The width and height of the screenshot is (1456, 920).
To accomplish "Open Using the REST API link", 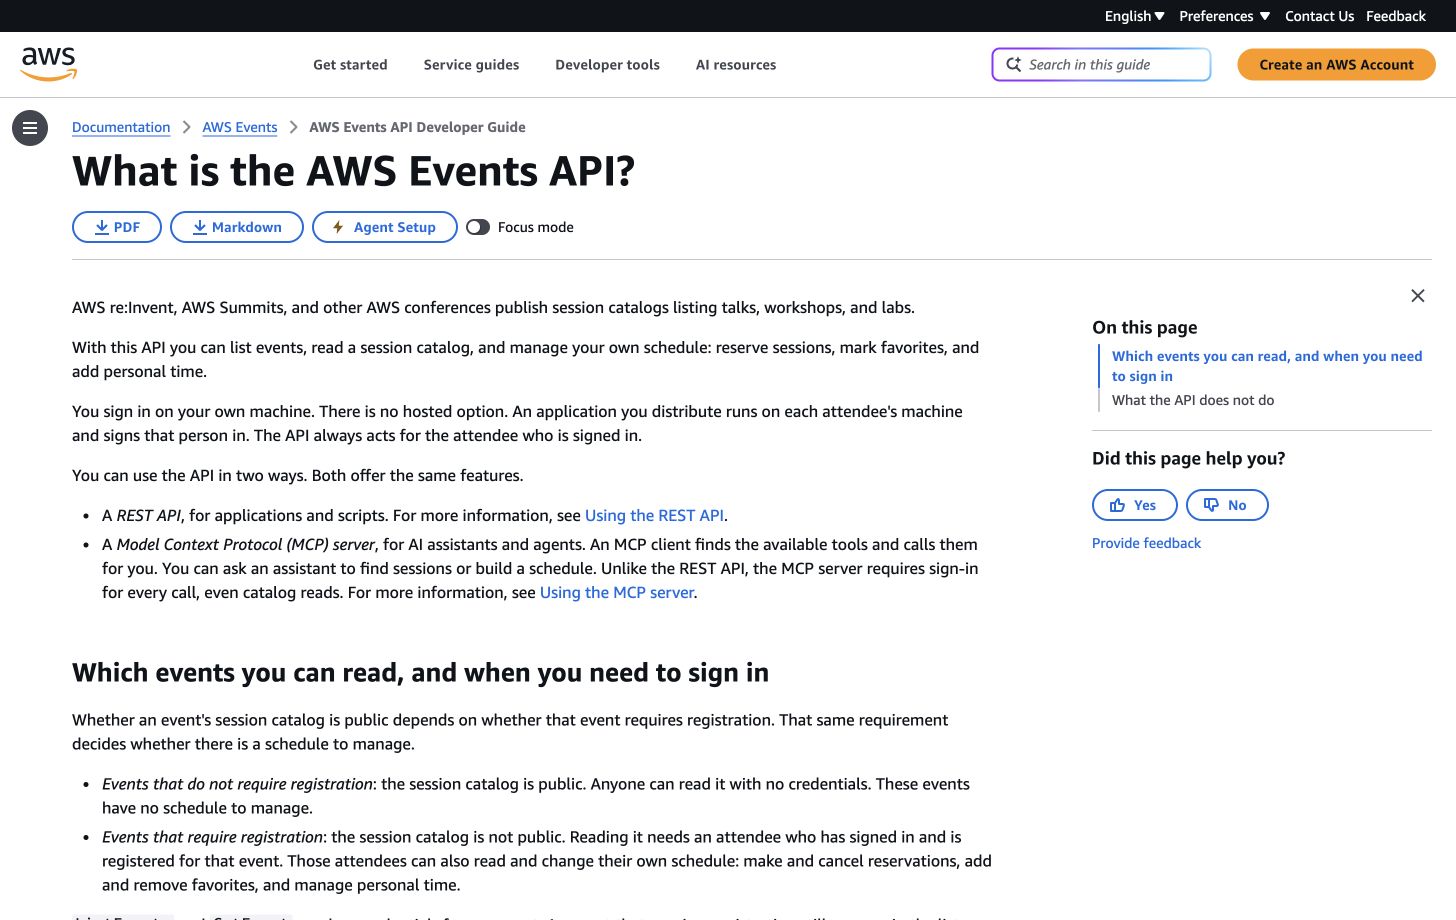I will [654, 516].
